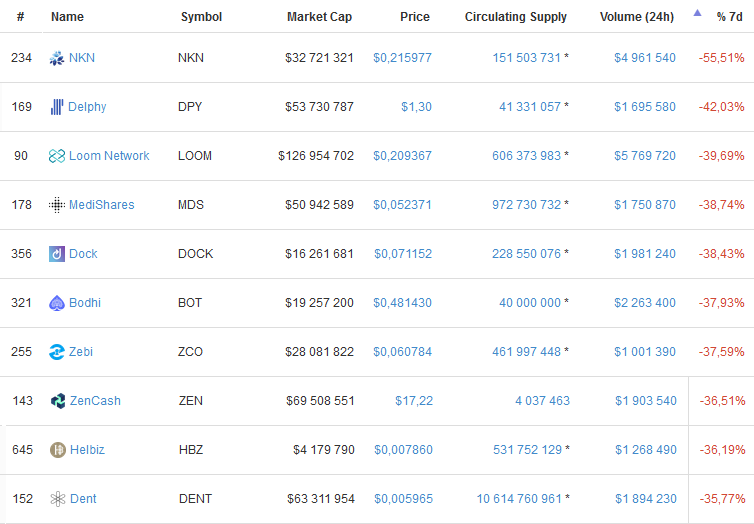Click the NKN coin logo icon
Image resolution: width=754 pixels, height=524 pixels.
tap(57, 58)
